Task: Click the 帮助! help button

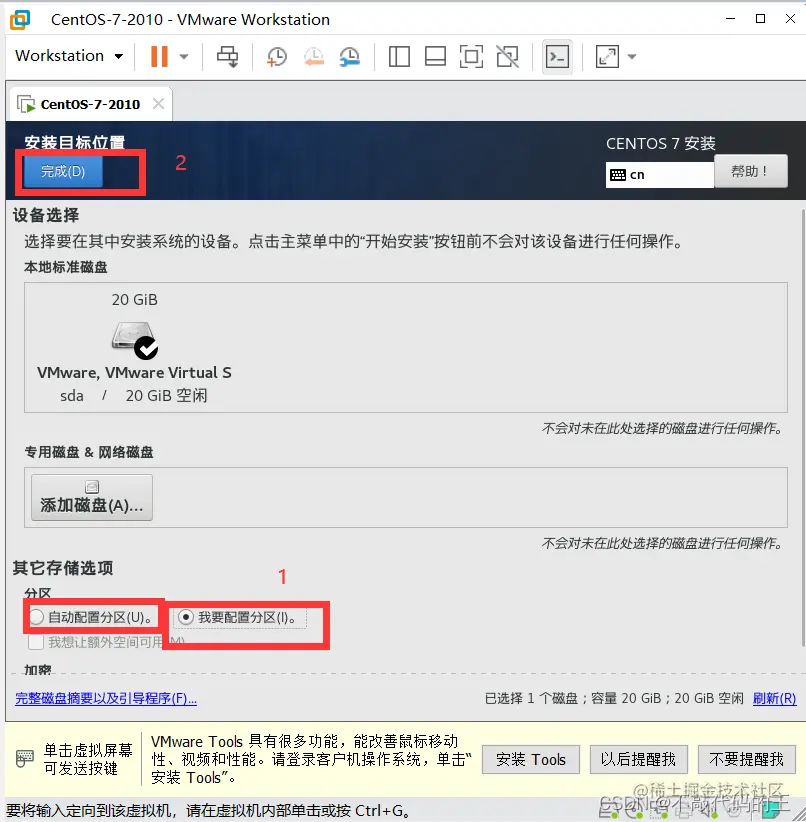Action: tap(750, 171)
